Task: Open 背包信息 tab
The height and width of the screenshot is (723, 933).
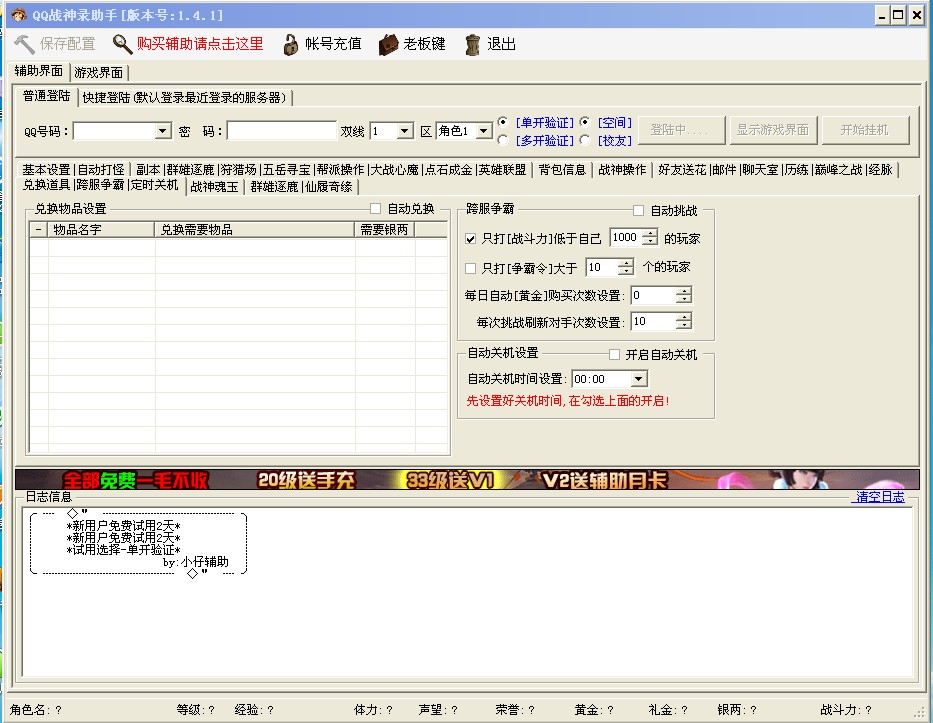Action: pyautogui.click(x=562, y=170)
